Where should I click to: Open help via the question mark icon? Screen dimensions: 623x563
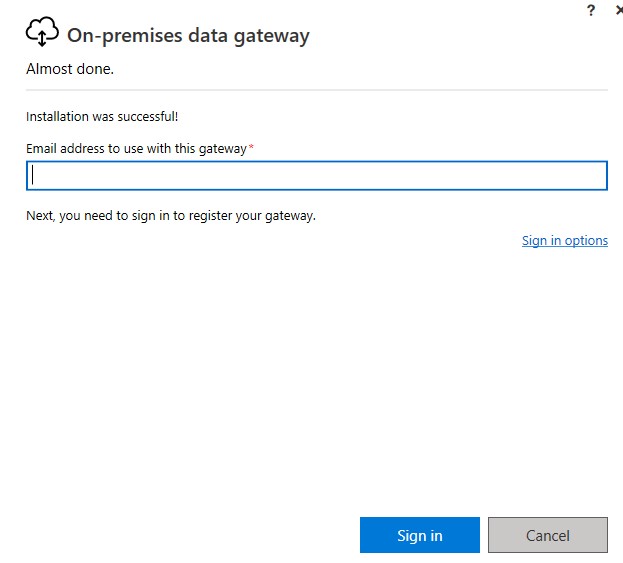[x=591, y=9]
